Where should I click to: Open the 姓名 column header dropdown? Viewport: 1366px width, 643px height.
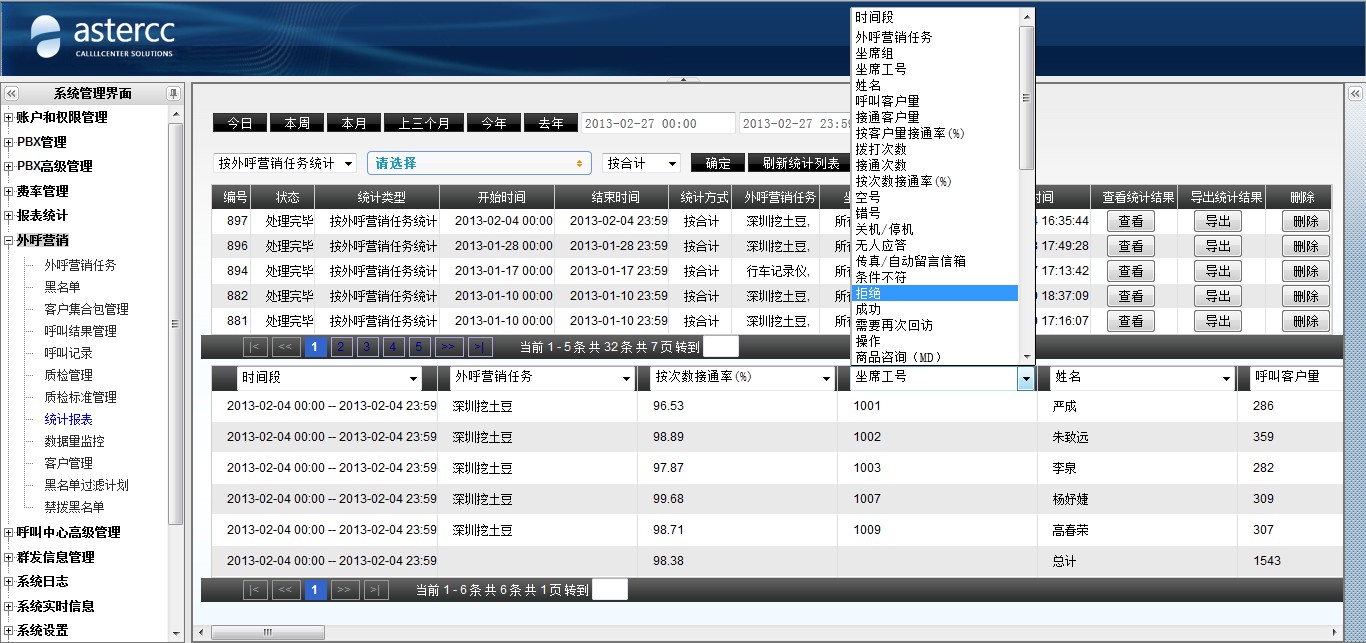click(1226, 378)
